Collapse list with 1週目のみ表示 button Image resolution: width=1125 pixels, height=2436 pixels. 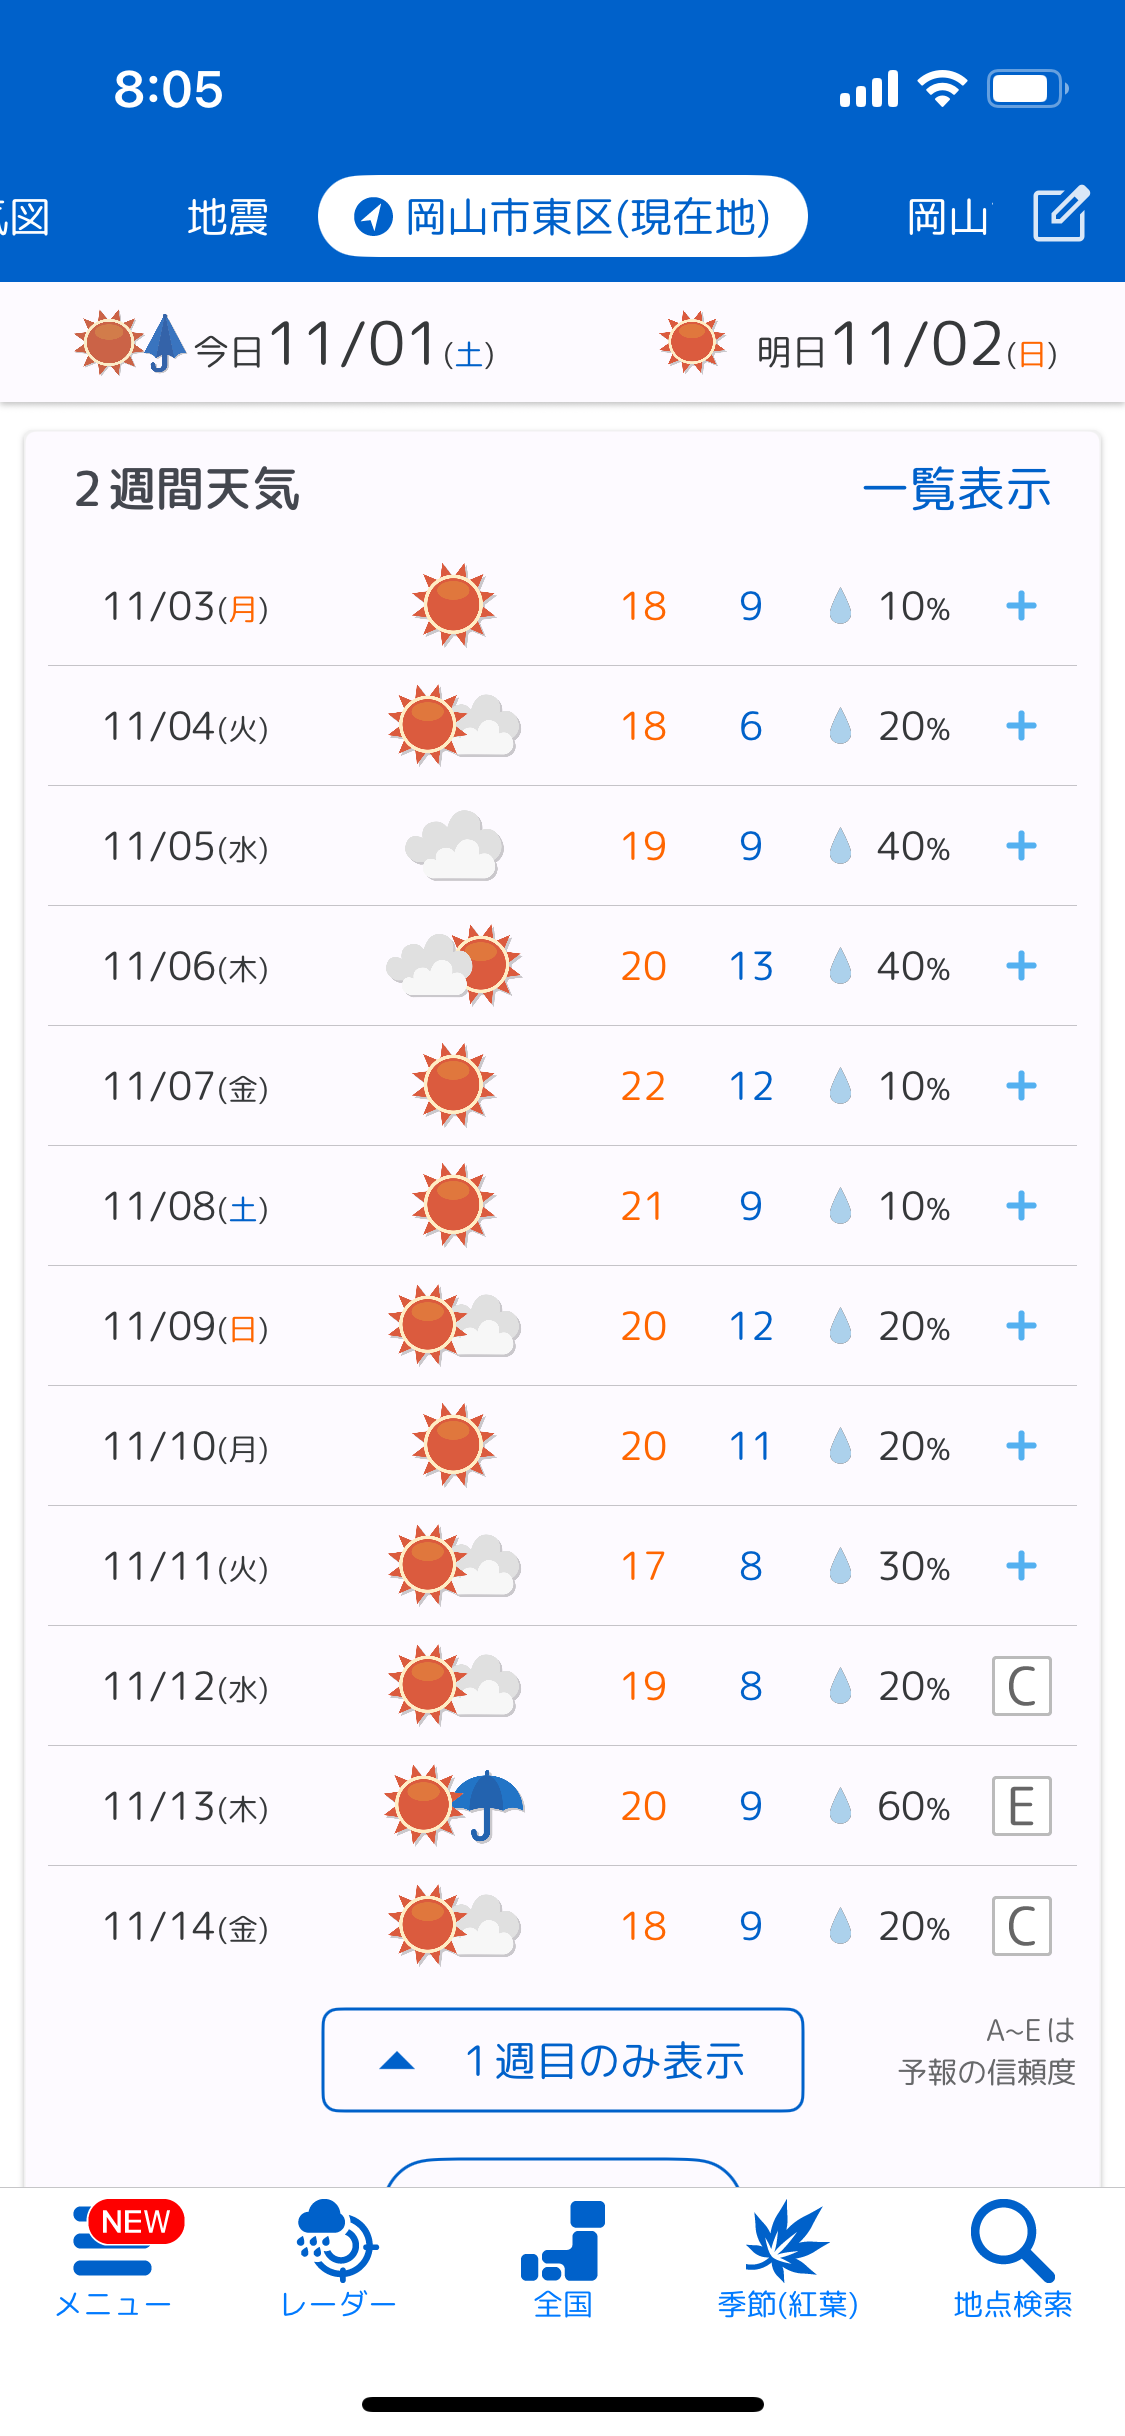click(563, 2060)
